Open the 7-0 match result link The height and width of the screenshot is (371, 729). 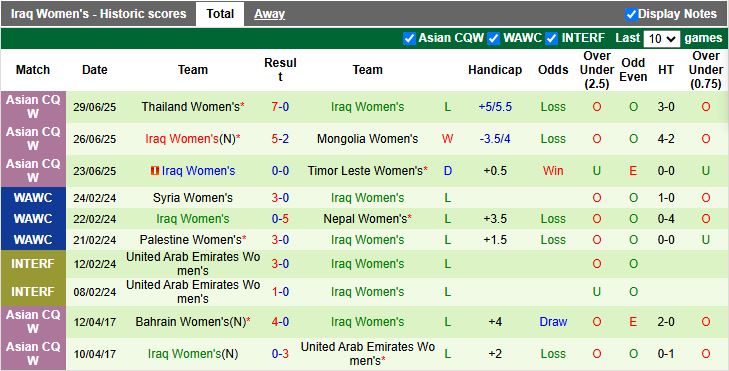[x=280, y=107]
